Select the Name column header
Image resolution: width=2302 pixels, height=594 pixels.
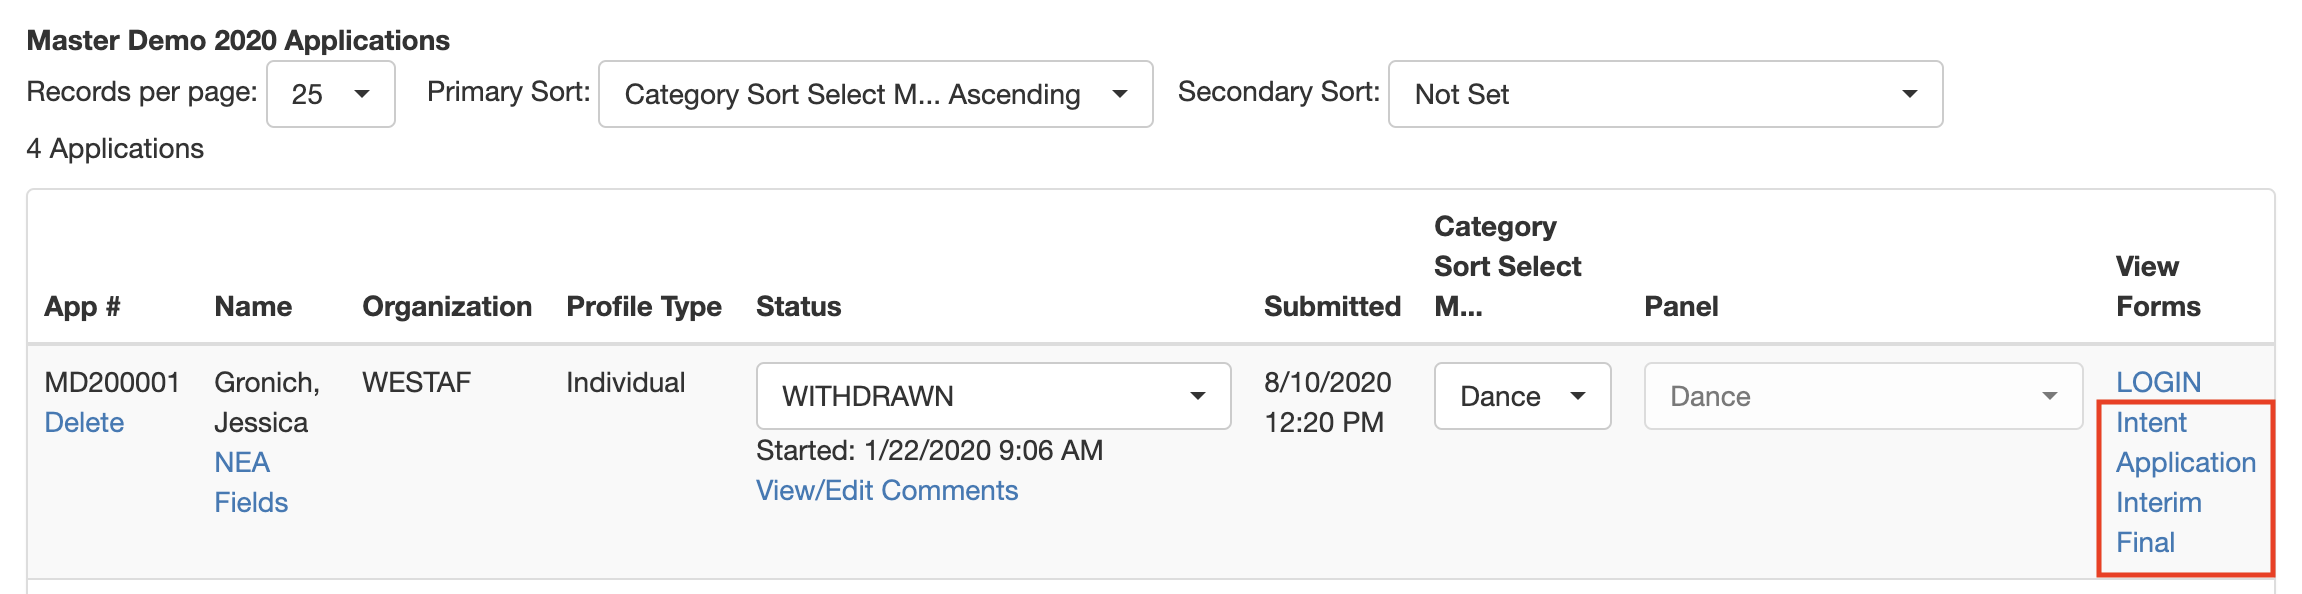[x=253, y=307]
